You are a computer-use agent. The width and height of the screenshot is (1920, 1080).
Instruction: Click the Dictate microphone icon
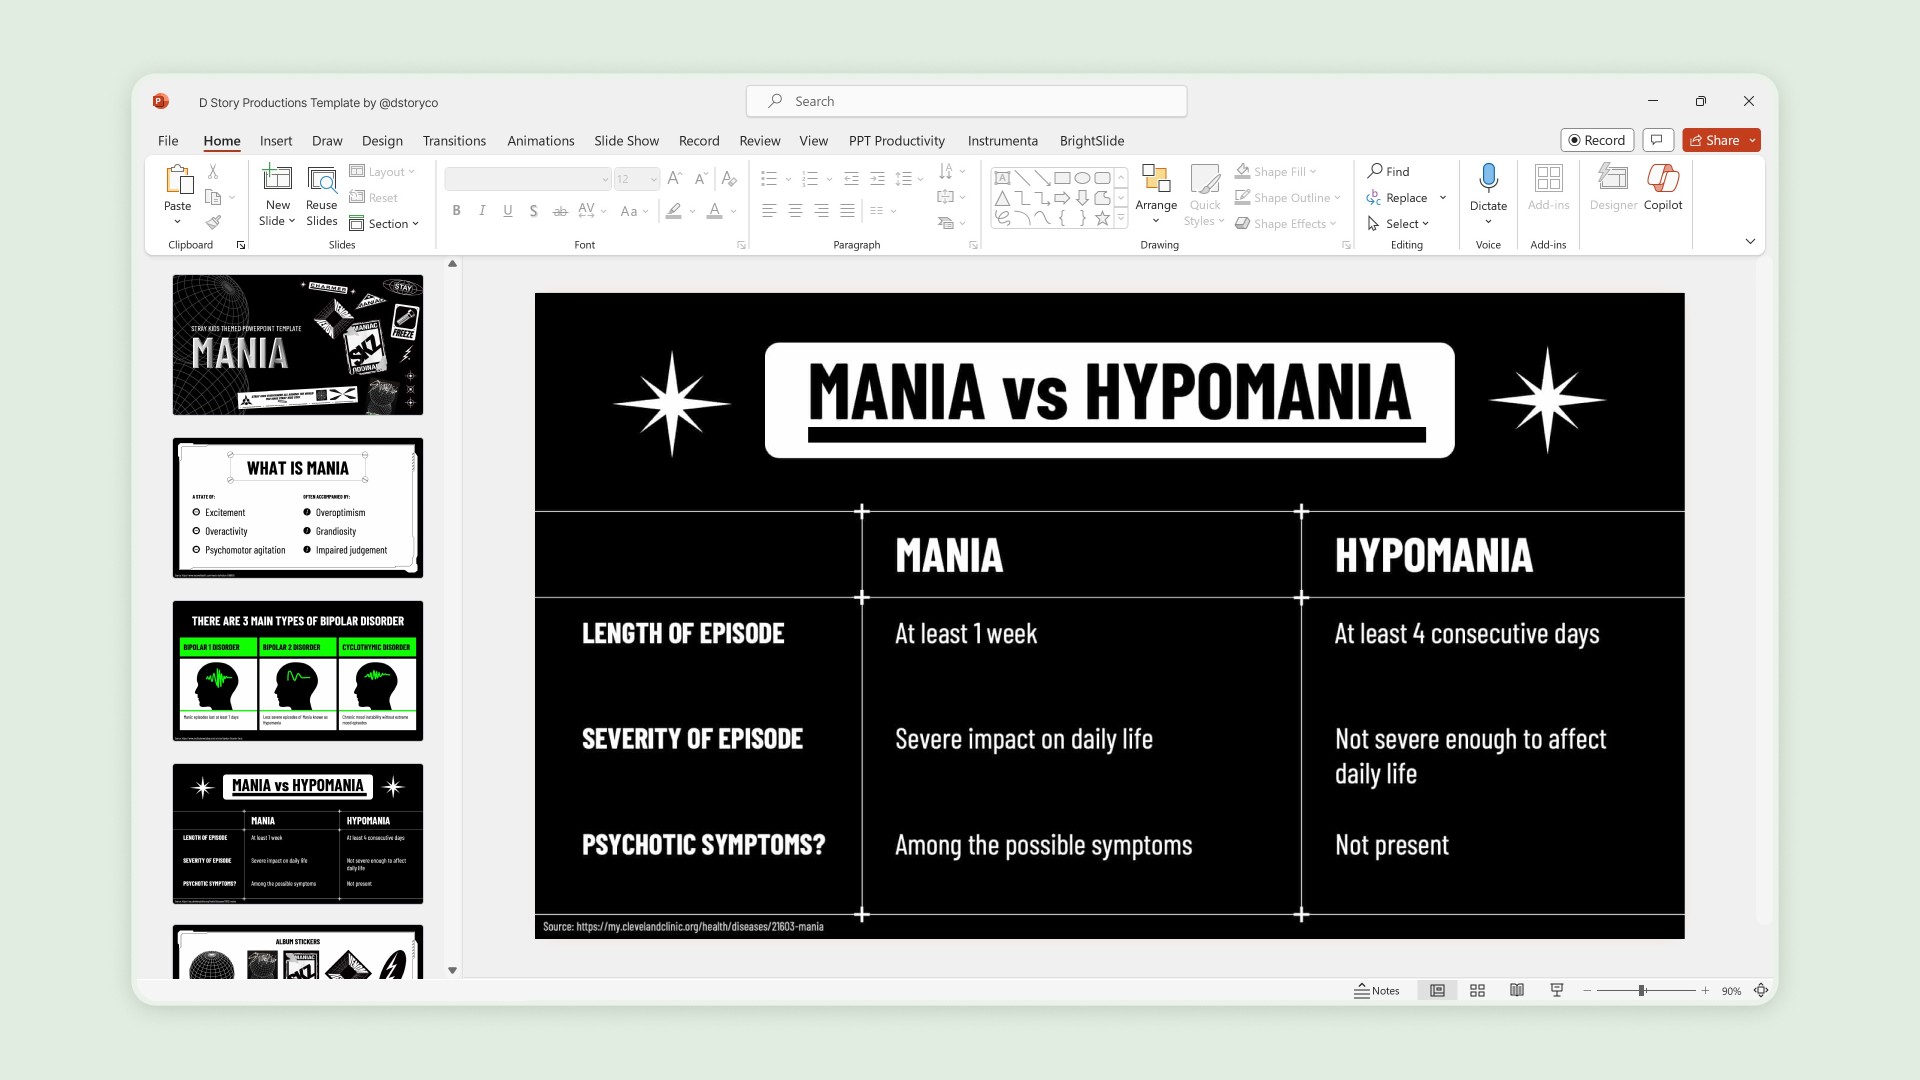click(1488, 178)
